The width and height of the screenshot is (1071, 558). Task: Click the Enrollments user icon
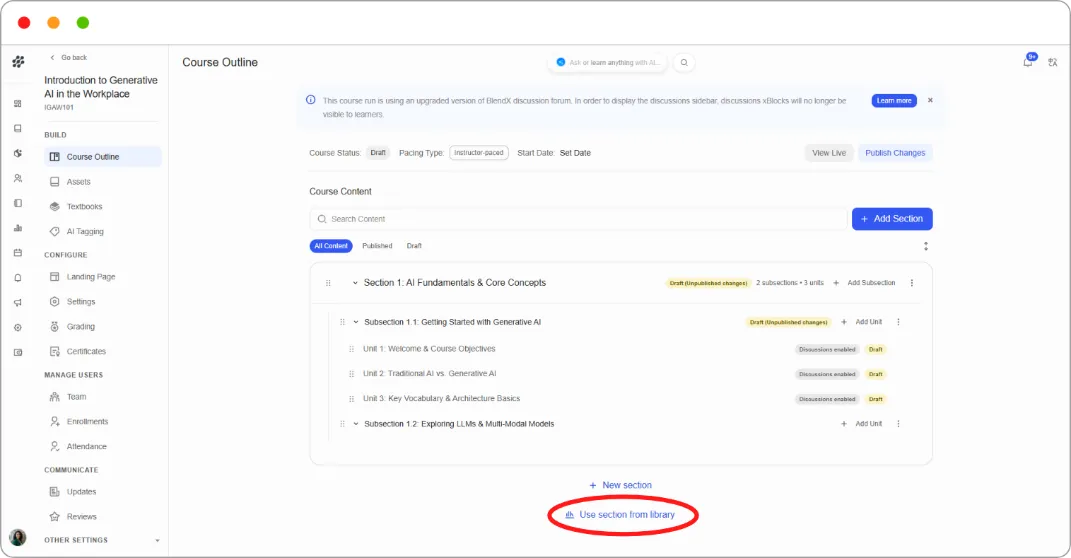pos(55,421)
